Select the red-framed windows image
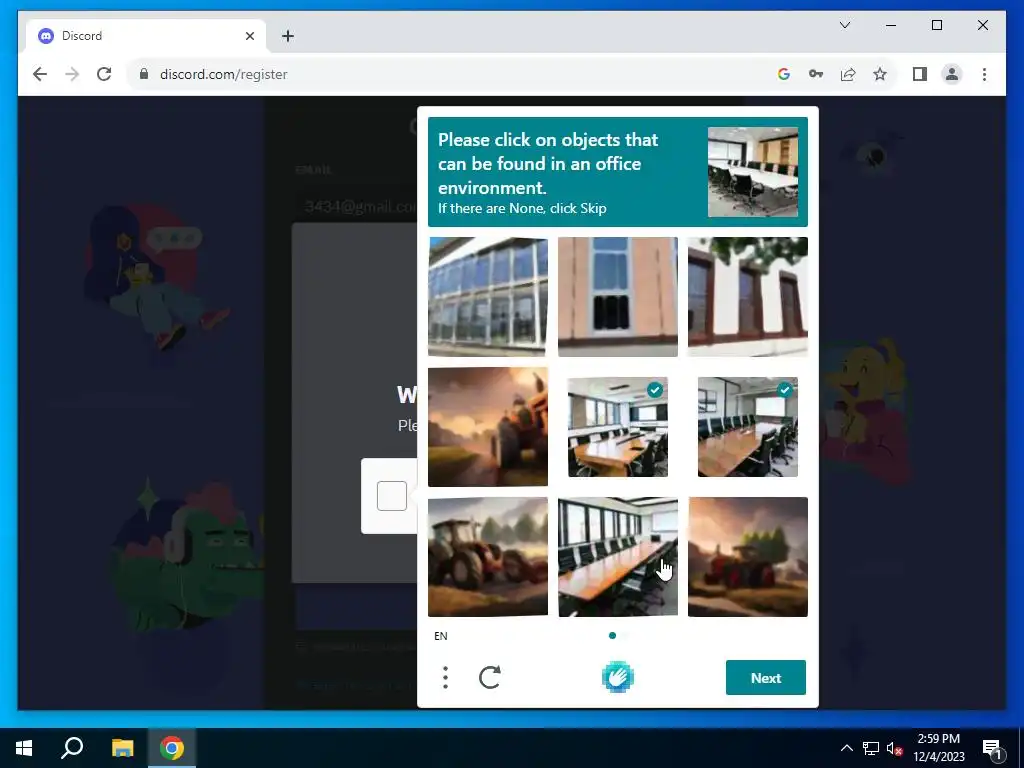Viewport: 1024px width, 768px height. pos(748,296)
